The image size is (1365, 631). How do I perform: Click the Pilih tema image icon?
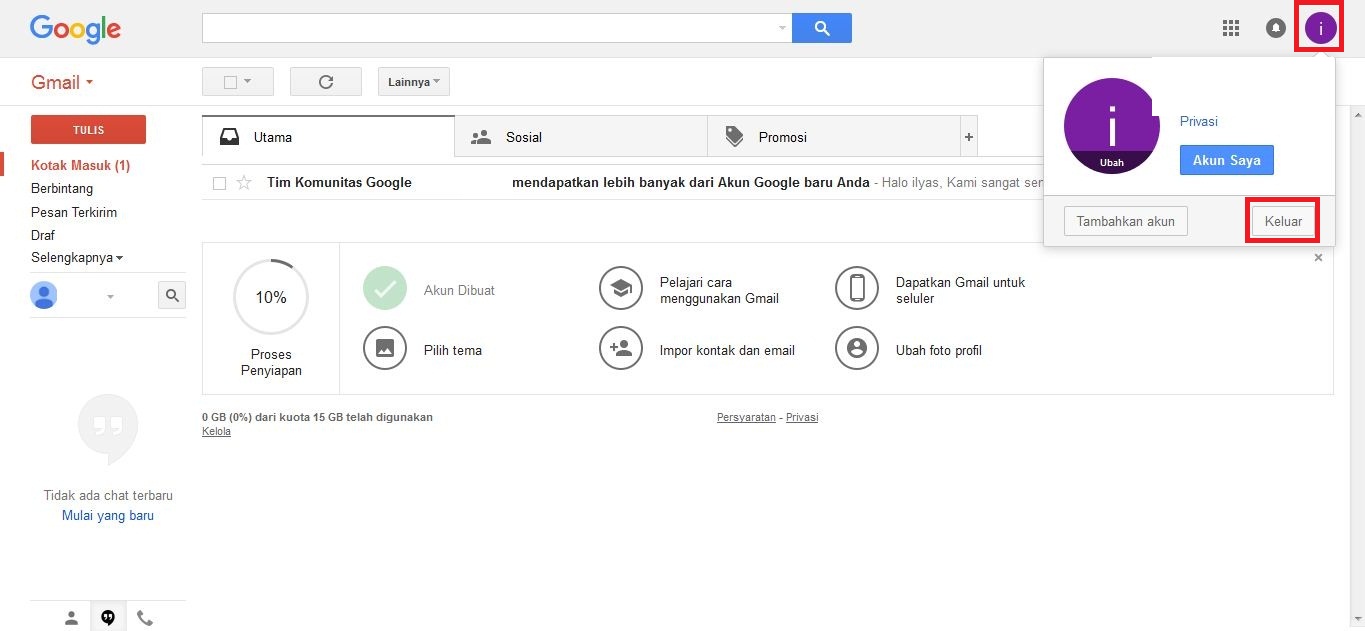385,349
